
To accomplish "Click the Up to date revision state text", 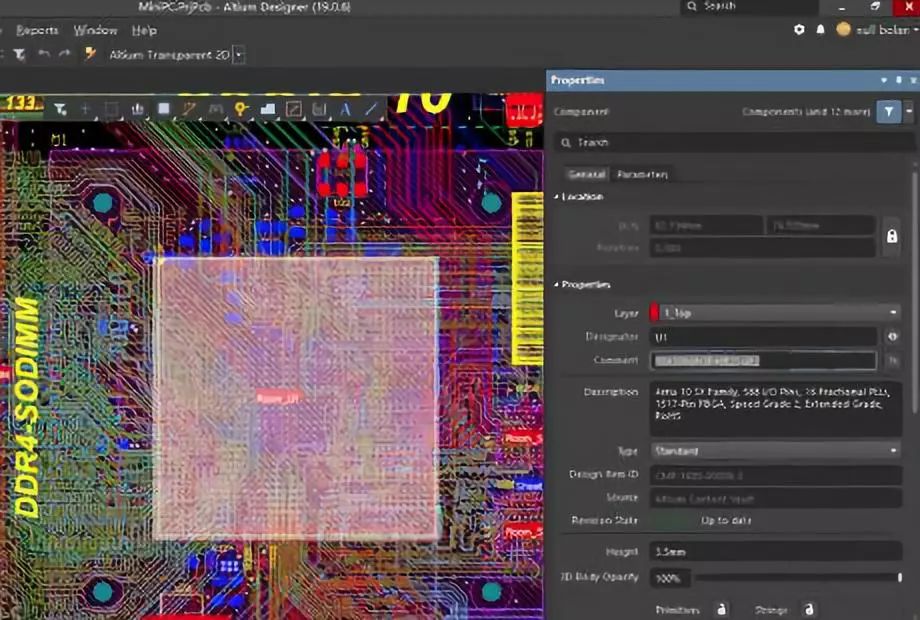I will pos(726,520).
